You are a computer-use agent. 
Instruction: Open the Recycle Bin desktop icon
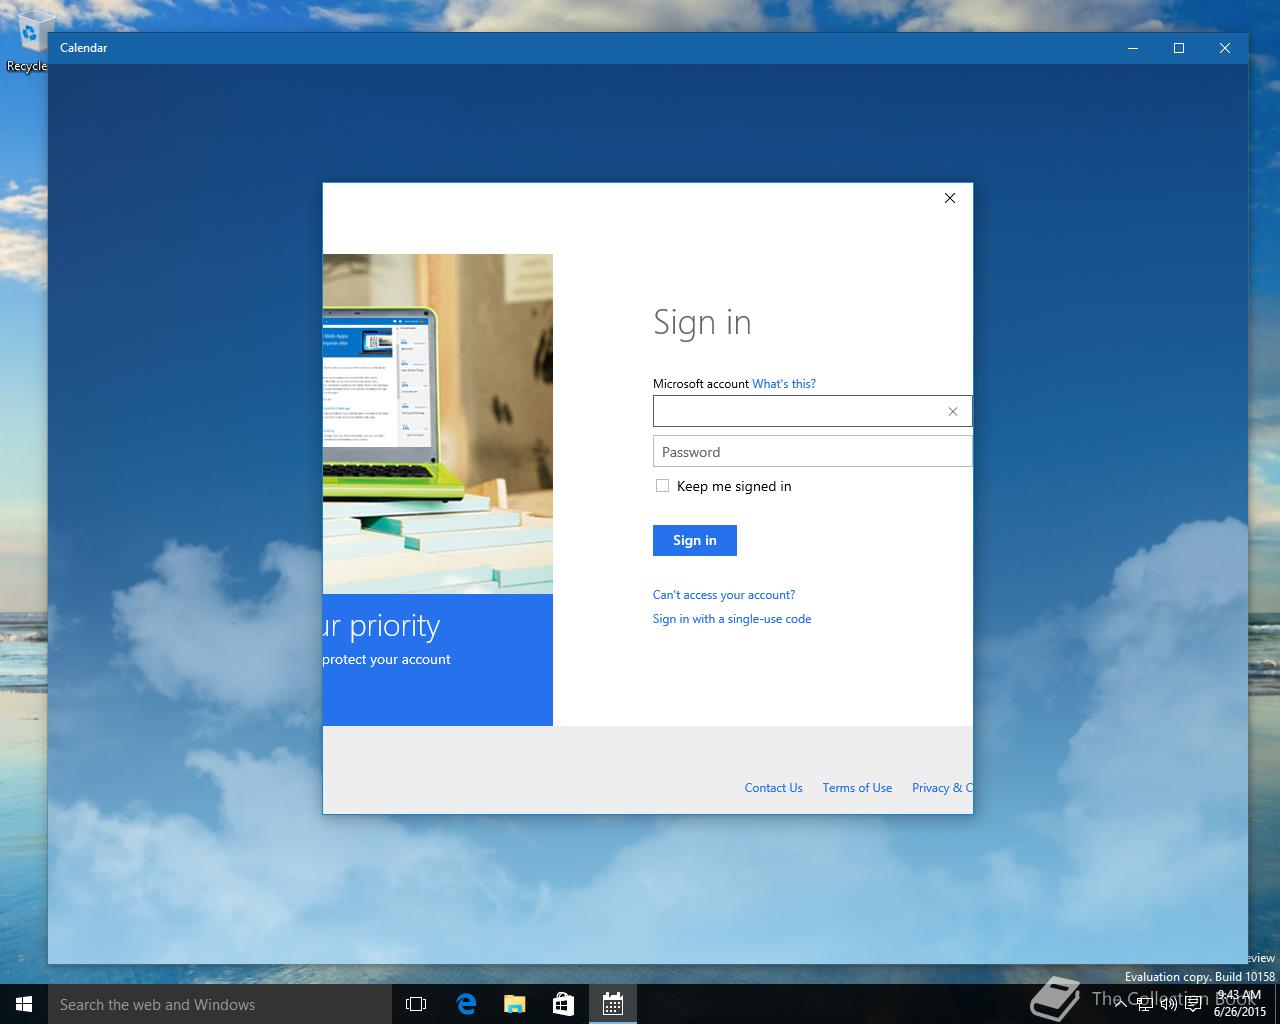click(27, 40)
